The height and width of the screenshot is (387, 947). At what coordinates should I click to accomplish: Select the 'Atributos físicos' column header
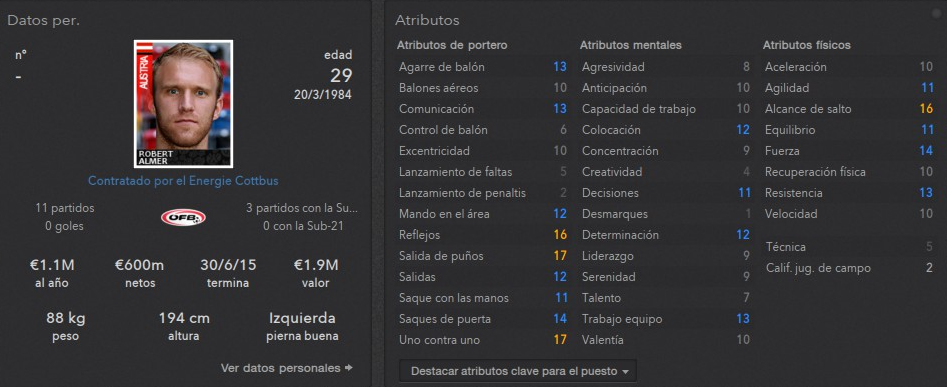tap(806, 45)
